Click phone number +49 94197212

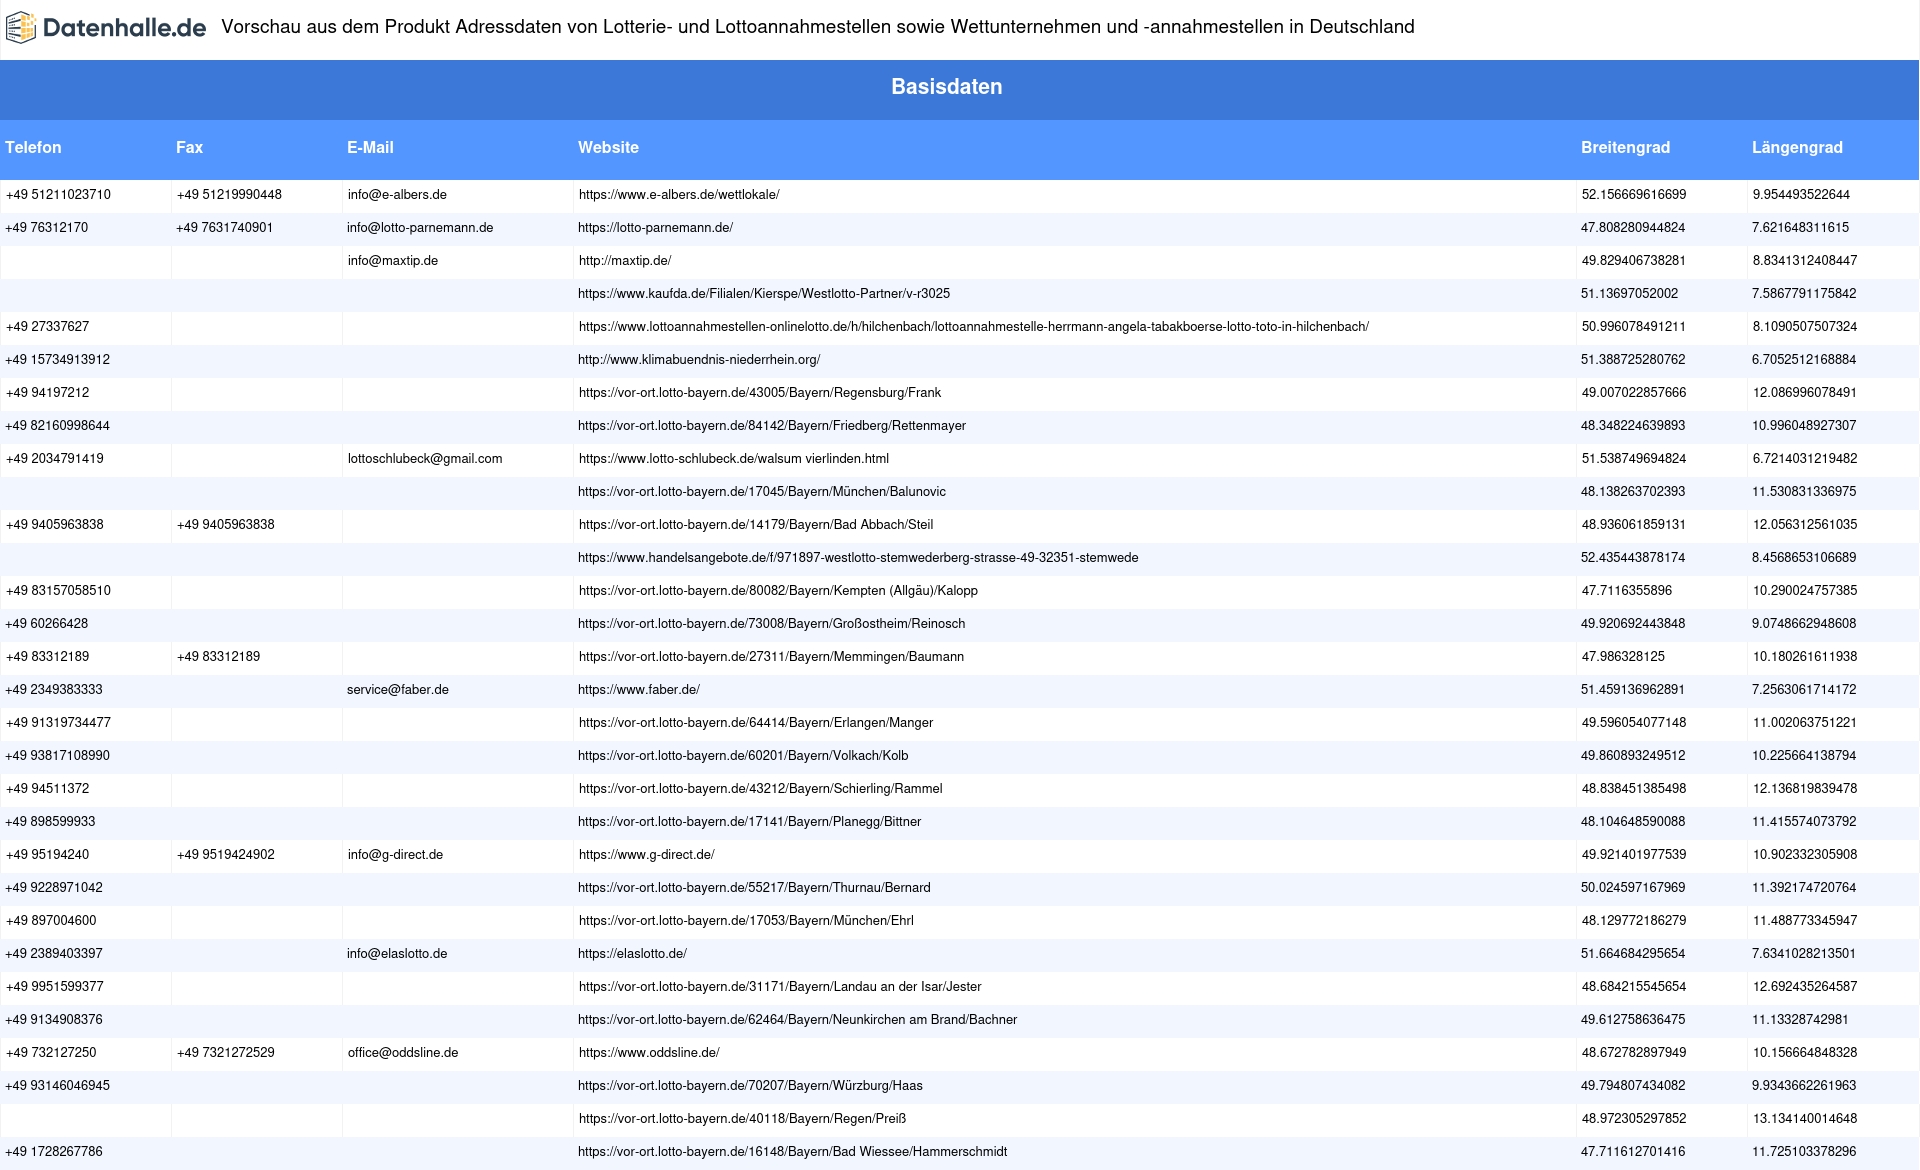(x=47, y=393)
